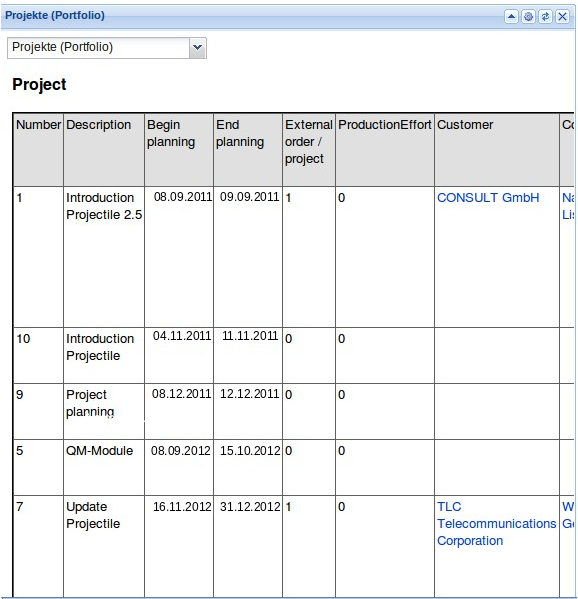578x599 pixels.
Task: Click the Number column header
Action: click(38, 149)
